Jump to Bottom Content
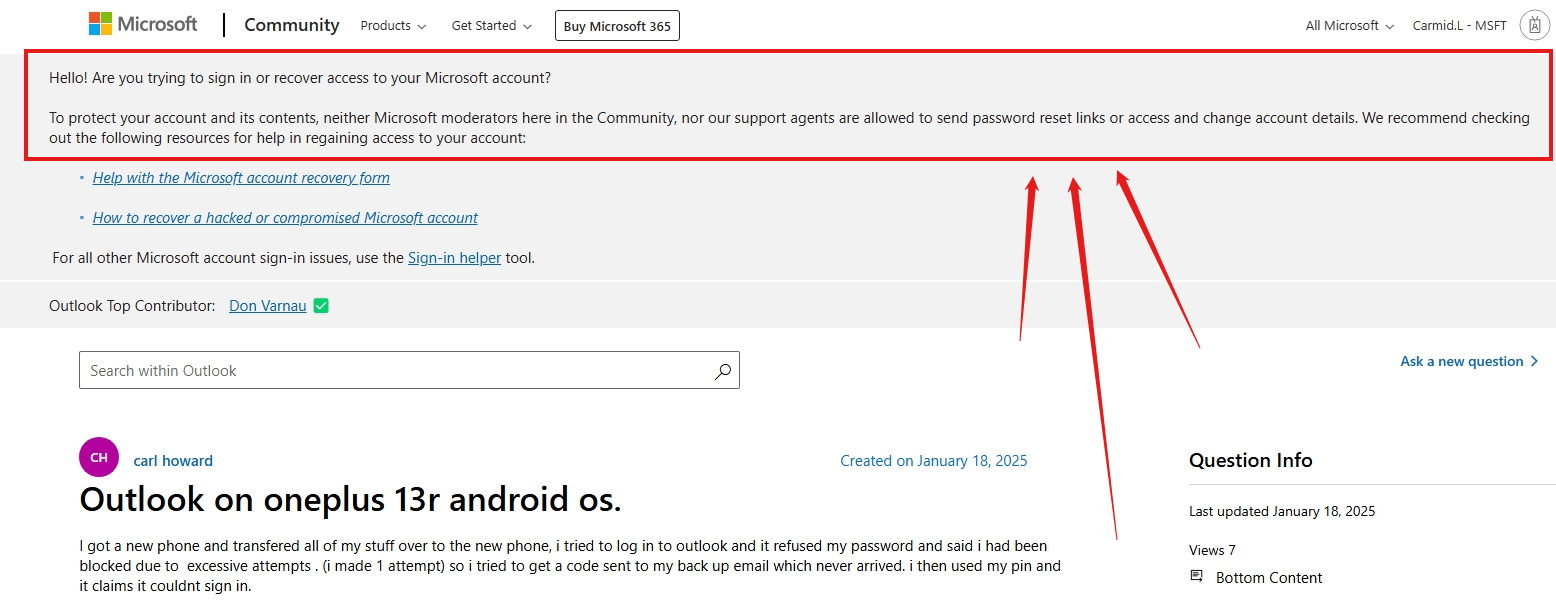Screen dimensions: 1556x614 click(x=1269, y=578)
